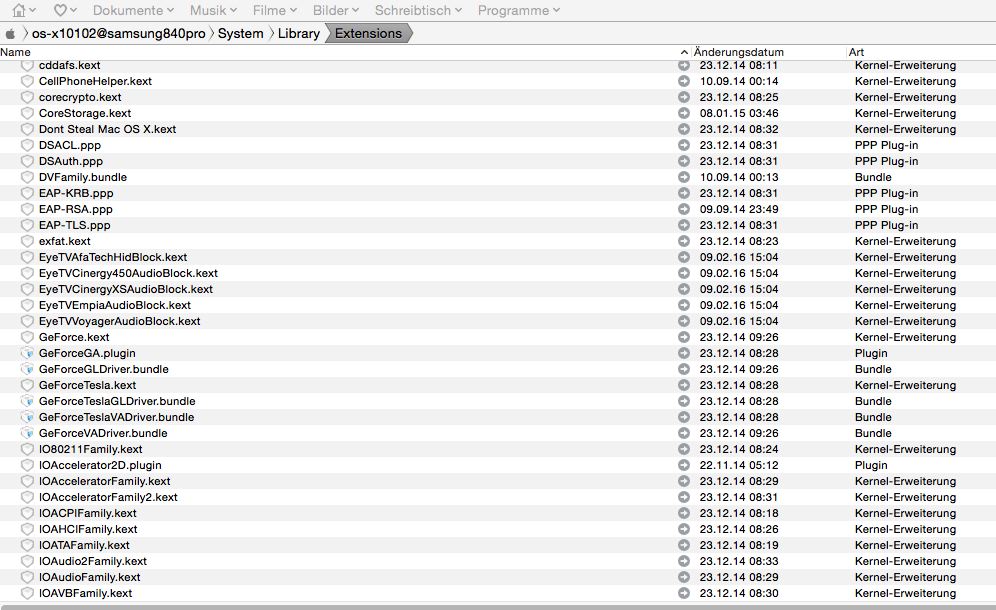Select file IOATAFamily.kext
This screenshot has width=996, height=610.
84,545
